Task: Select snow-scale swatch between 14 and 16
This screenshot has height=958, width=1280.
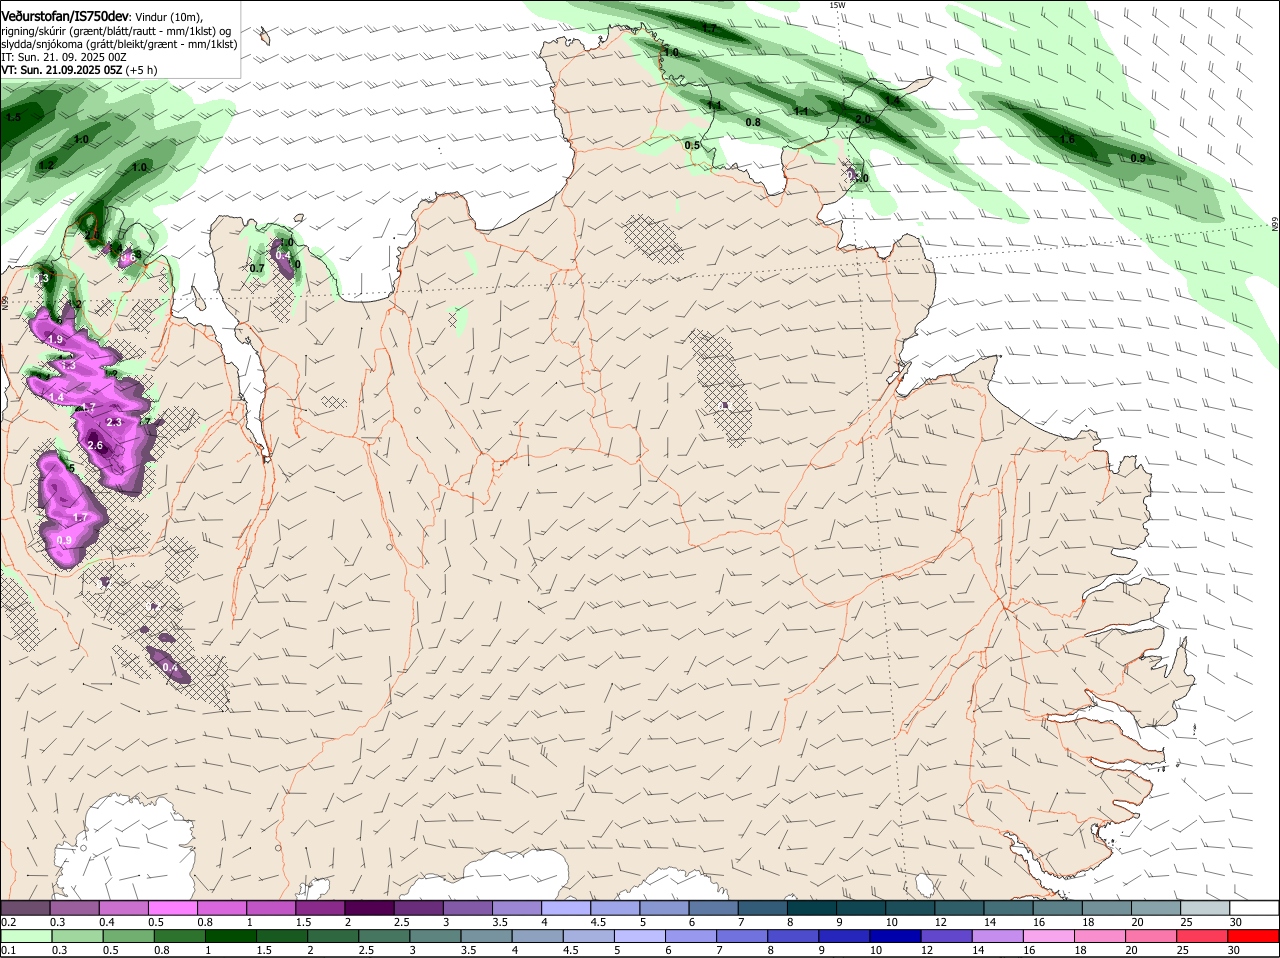Action: (x=1009, y=907)
